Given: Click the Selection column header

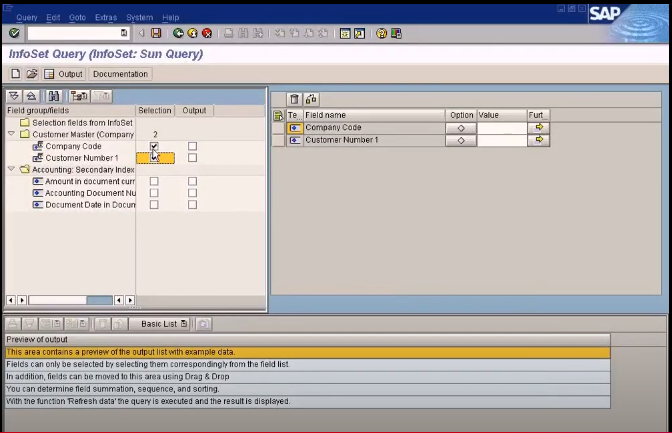Looking at the screenshot, I should click(x=155, y=111).
